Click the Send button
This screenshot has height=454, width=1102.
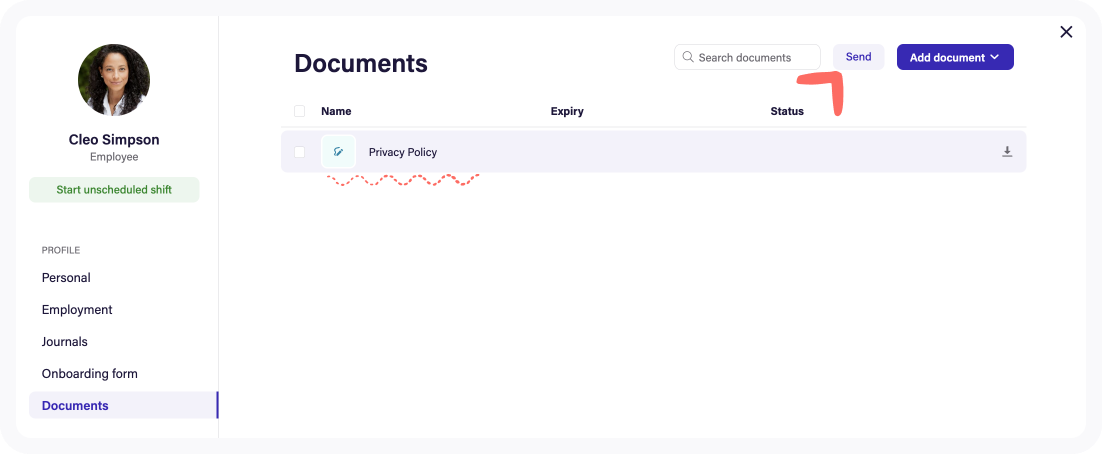pyautogui.click(x=858, y=57)
